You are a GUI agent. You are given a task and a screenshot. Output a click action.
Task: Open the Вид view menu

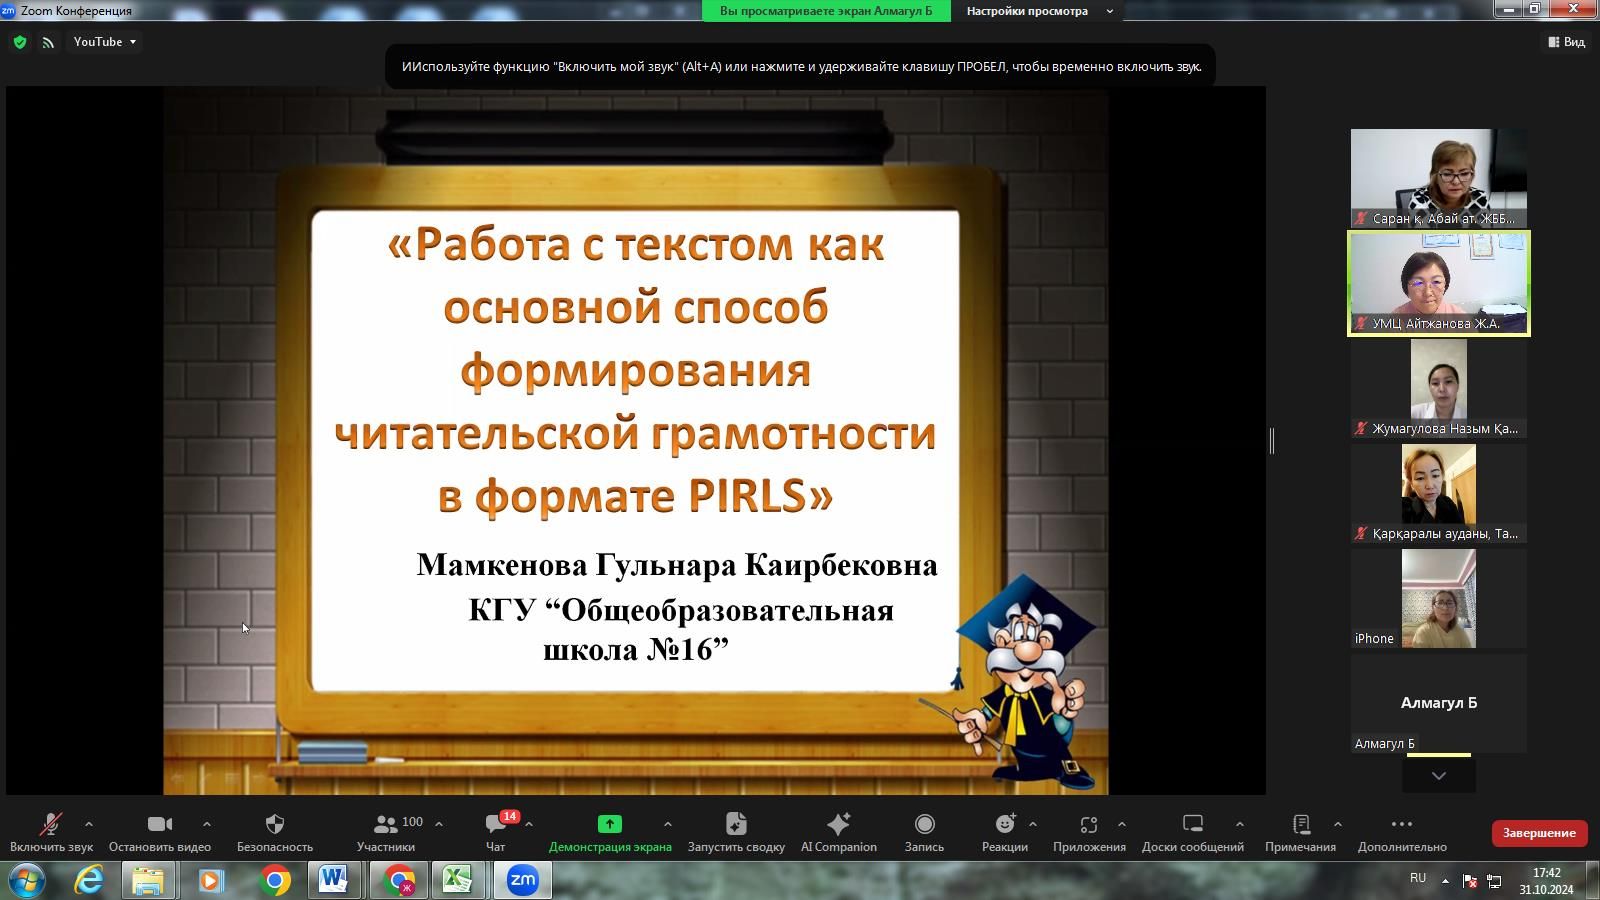[x=1566, y=42]
